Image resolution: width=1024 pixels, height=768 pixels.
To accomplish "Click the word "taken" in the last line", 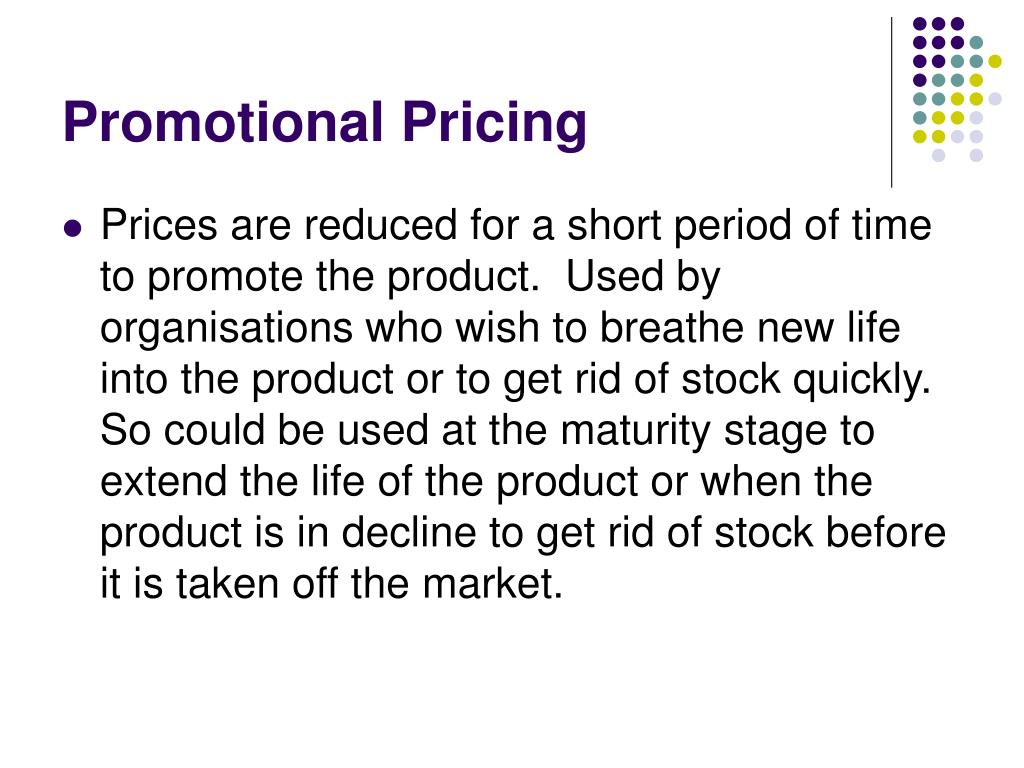I will (x=227, y=583).
